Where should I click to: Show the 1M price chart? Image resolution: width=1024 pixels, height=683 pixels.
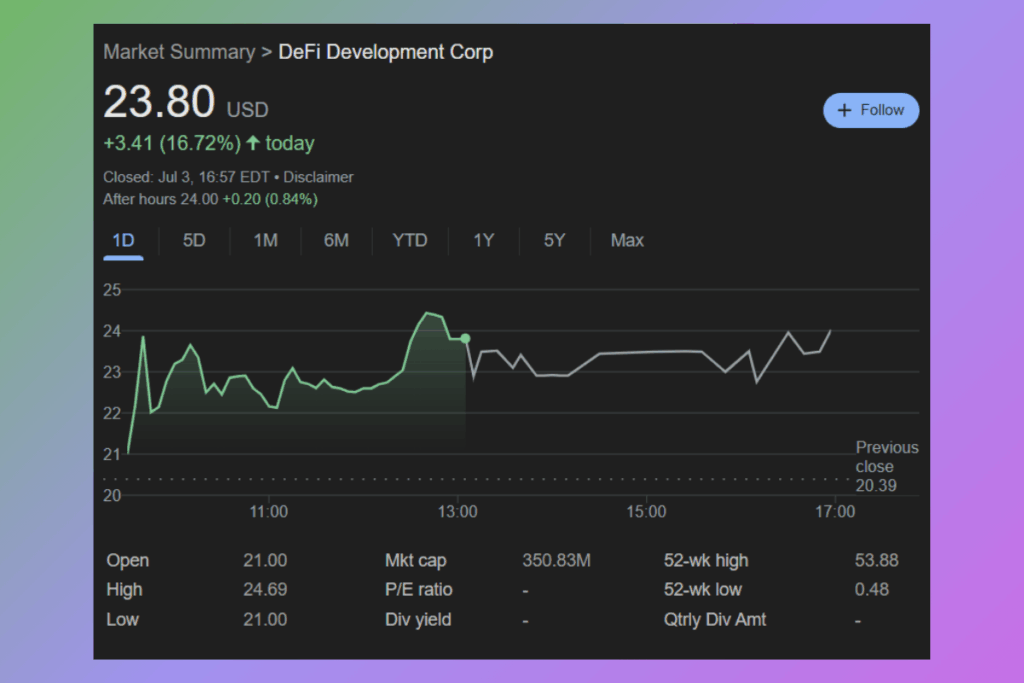tap(265, 240)
